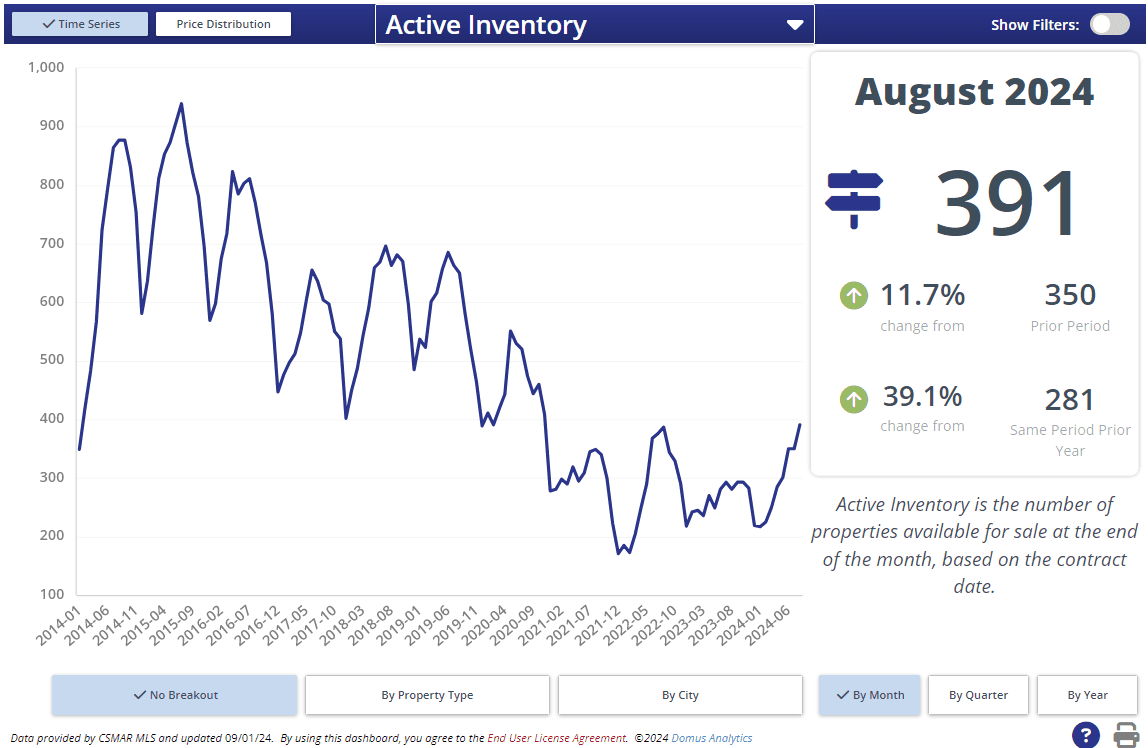Open the End User License Agreement link
The width and height of the screenshot is (1148, 748).
coord(556,738)
